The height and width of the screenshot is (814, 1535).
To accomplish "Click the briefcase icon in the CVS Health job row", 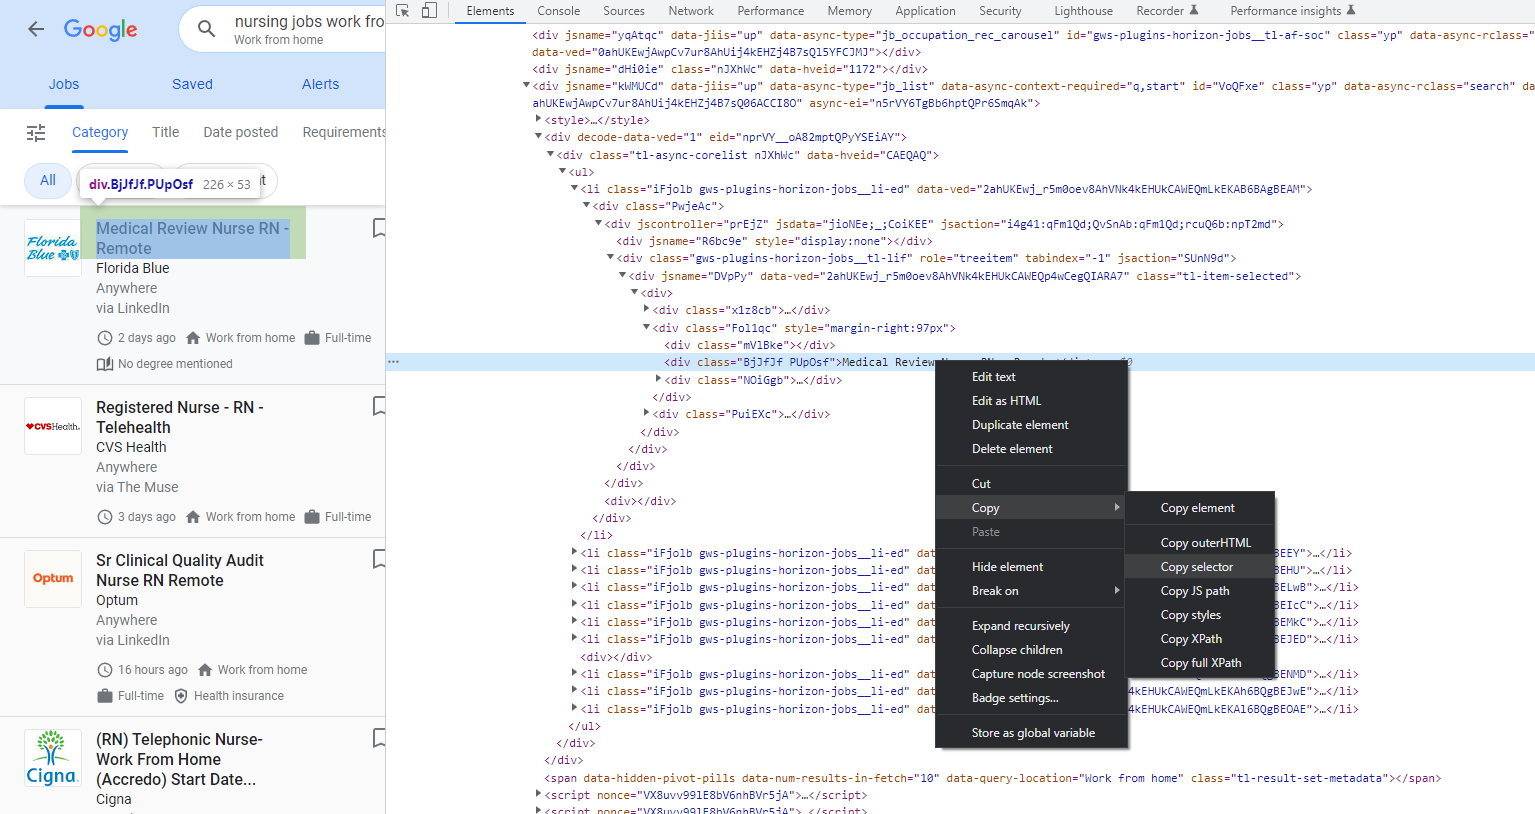I will pos(312,517).
